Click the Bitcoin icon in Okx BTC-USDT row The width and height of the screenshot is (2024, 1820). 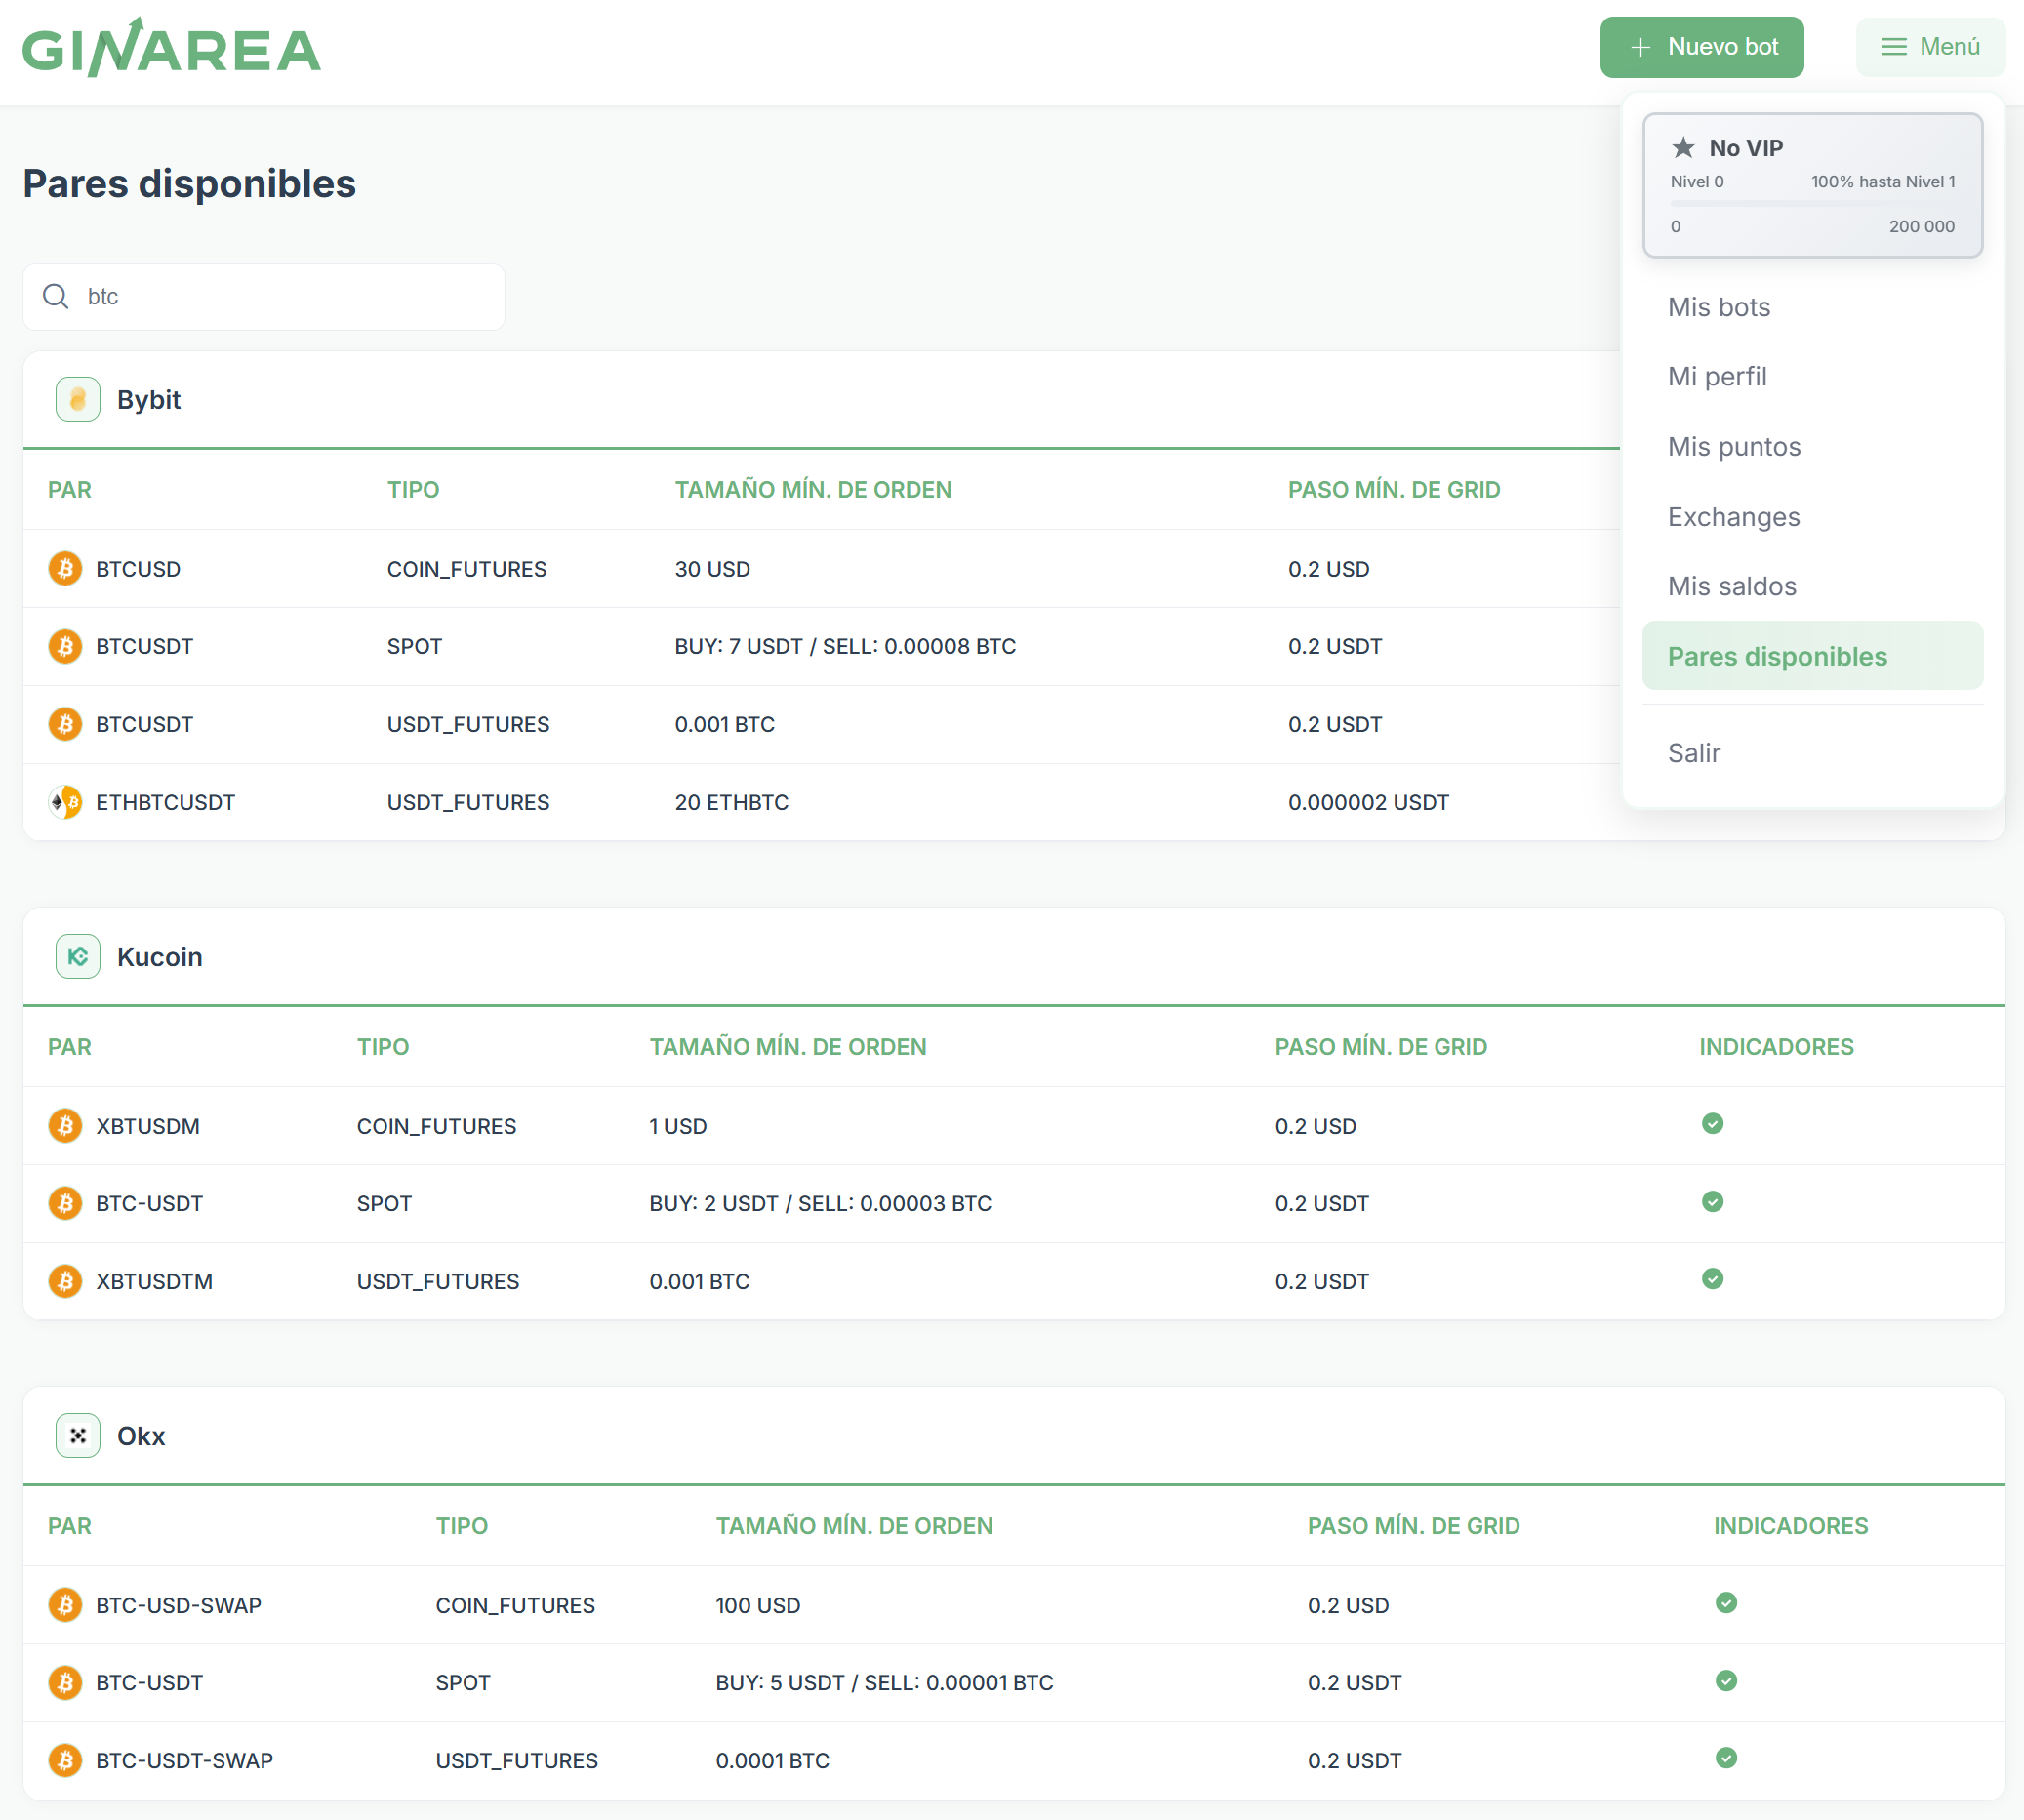click(66, 1683)
